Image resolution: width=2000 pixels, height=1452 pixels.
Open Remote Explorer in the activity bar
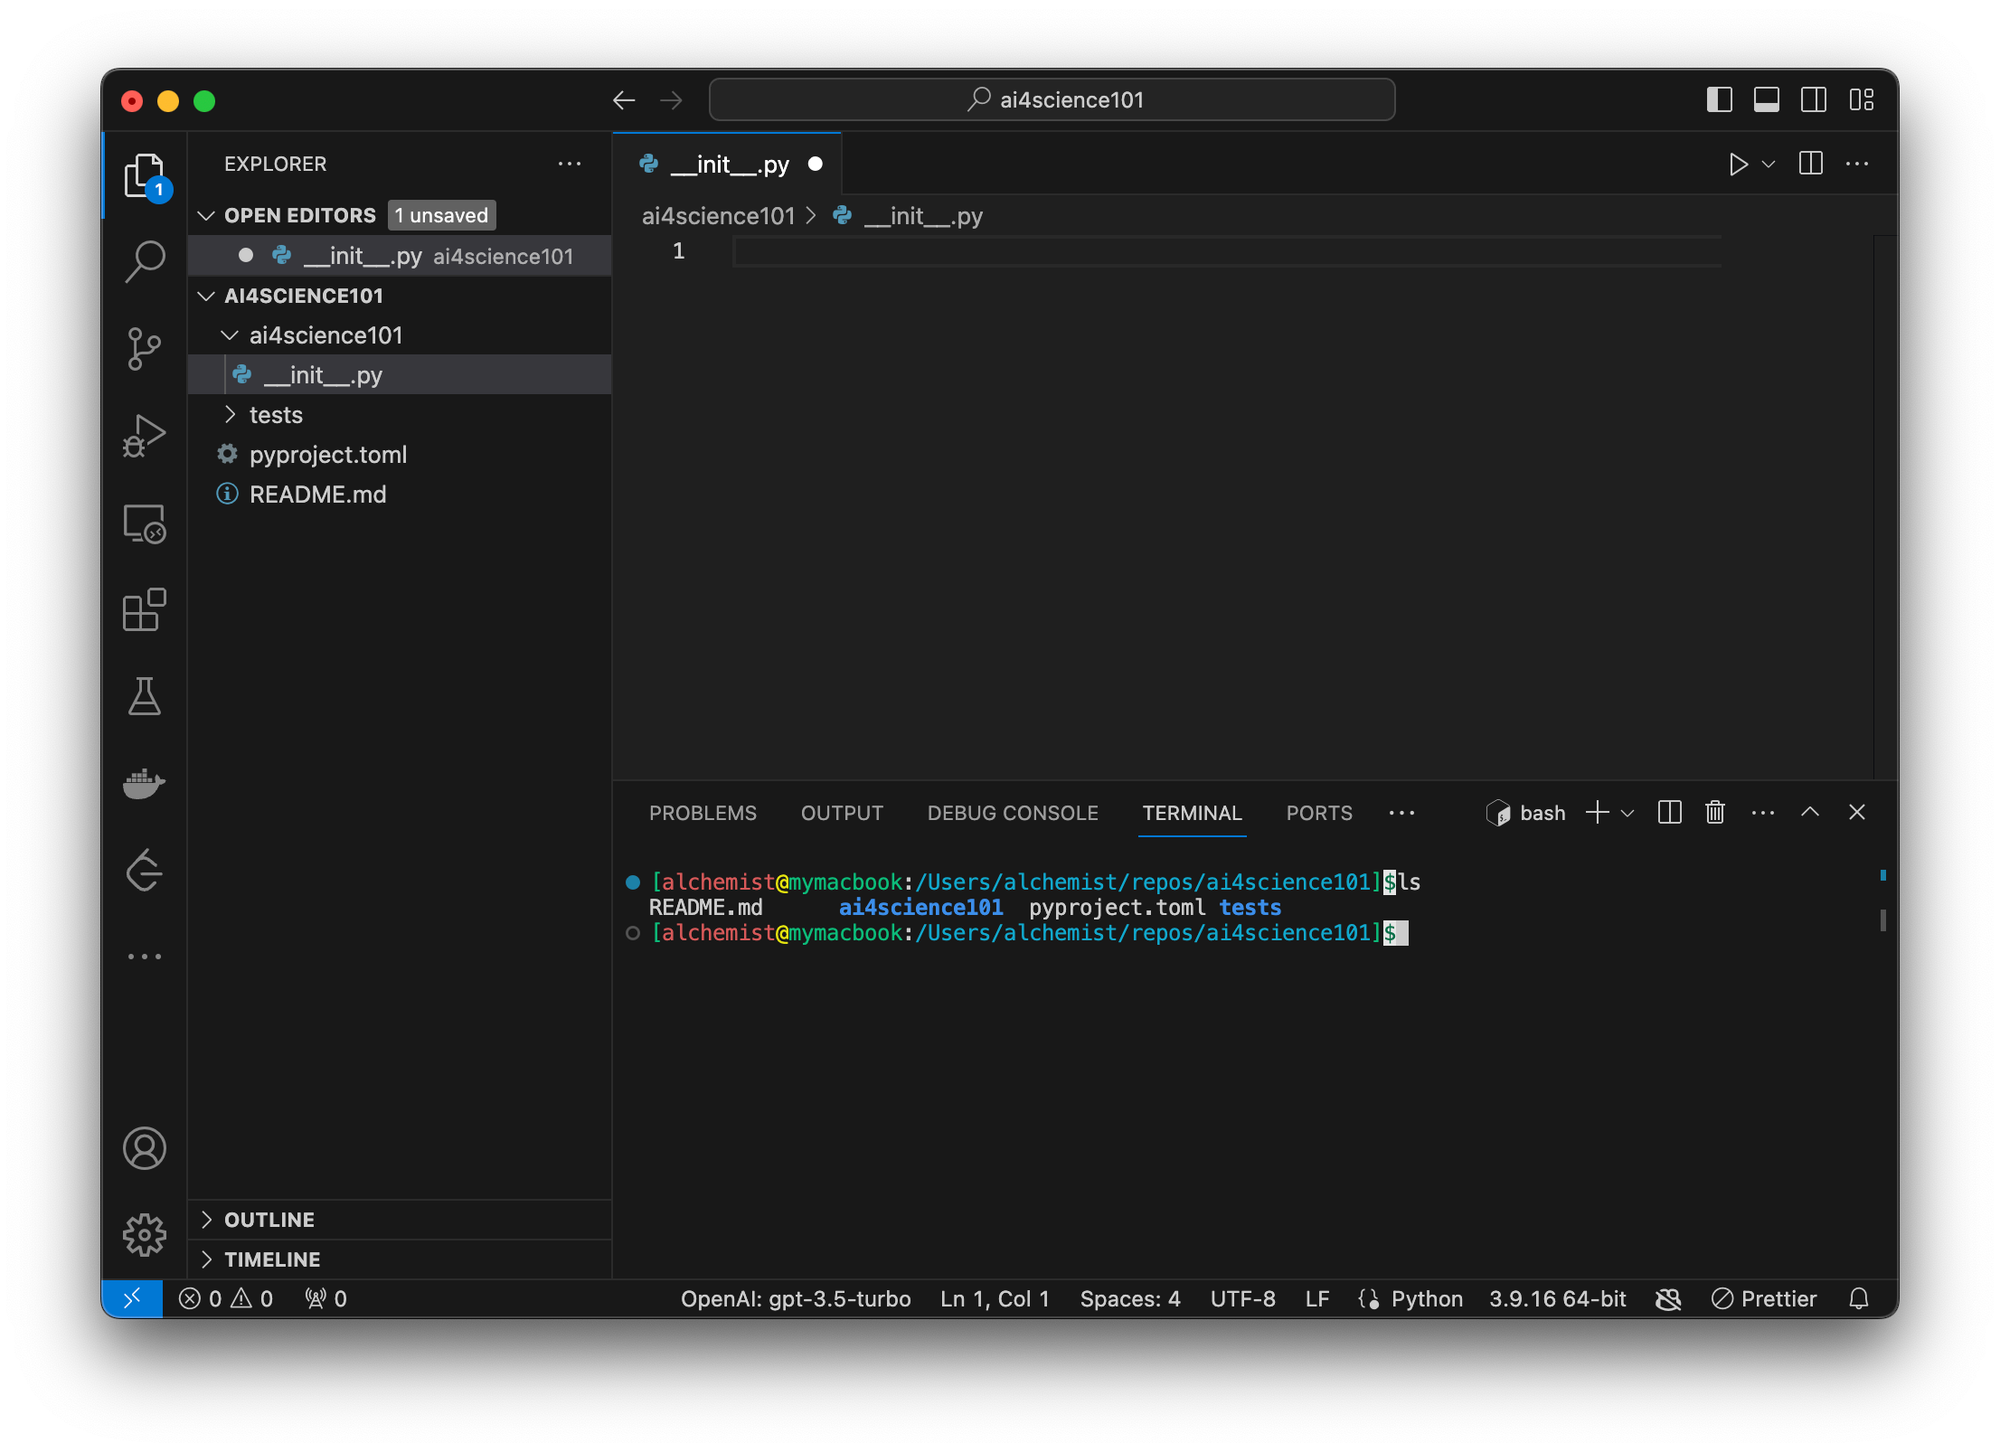point(145,523)
